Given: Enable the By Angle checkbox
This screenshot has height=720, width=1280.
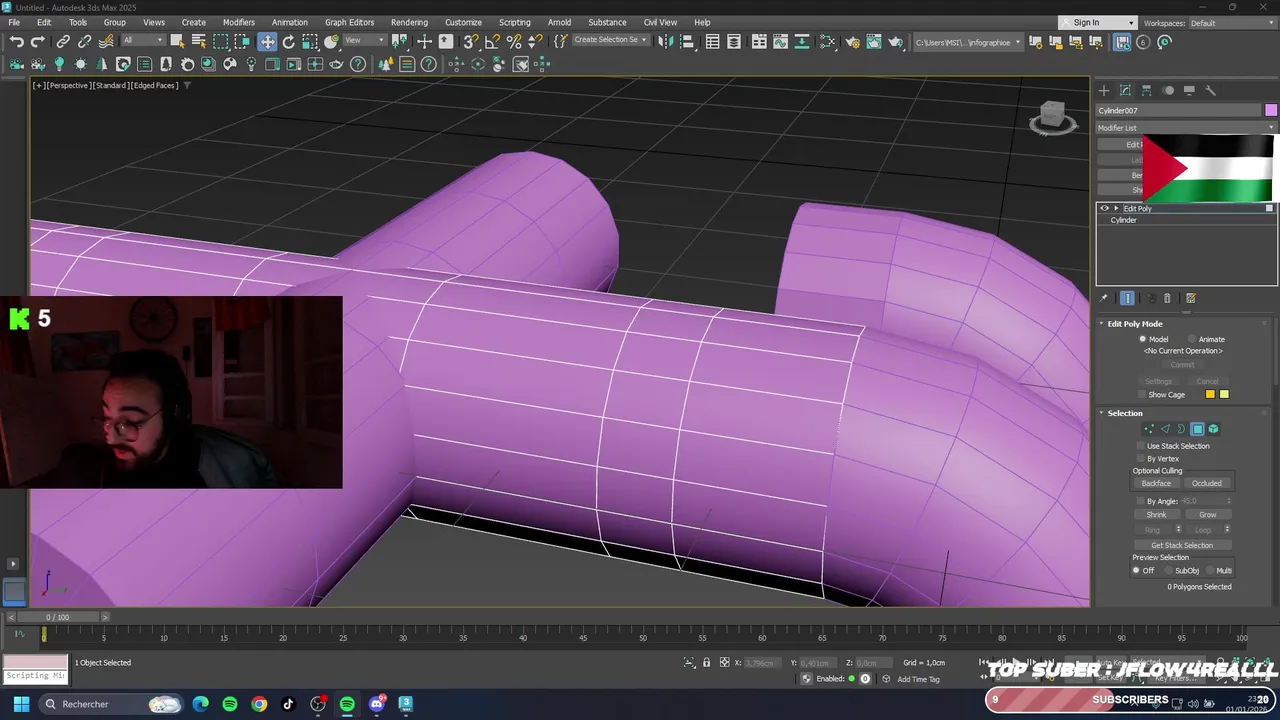Looking at the screenshot, I should pos(1141,501).
